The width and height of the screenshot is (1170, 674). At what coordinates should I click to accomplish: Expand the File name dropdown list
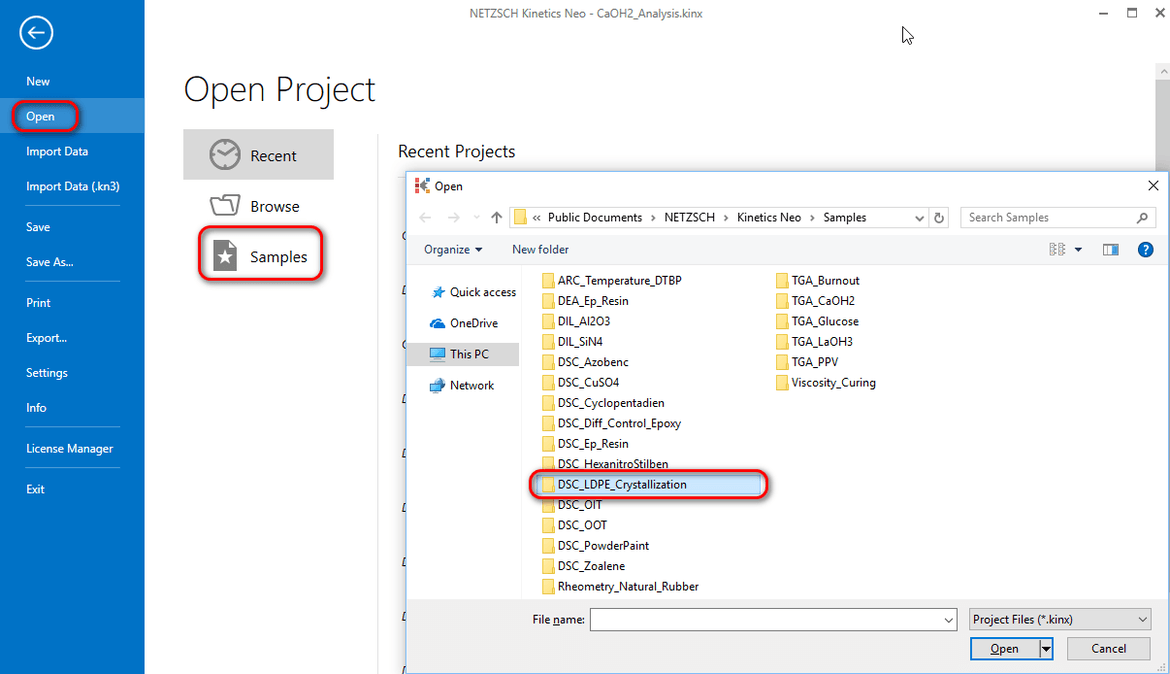[948, 620]
